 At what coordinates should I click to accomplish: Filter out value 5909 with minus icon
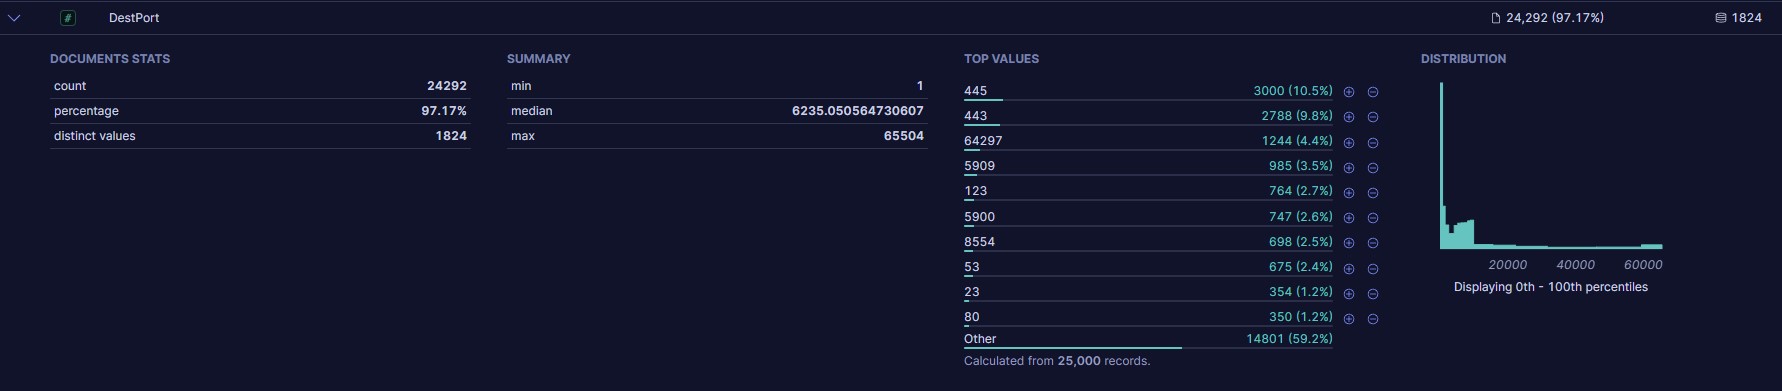coord(1373,168)
